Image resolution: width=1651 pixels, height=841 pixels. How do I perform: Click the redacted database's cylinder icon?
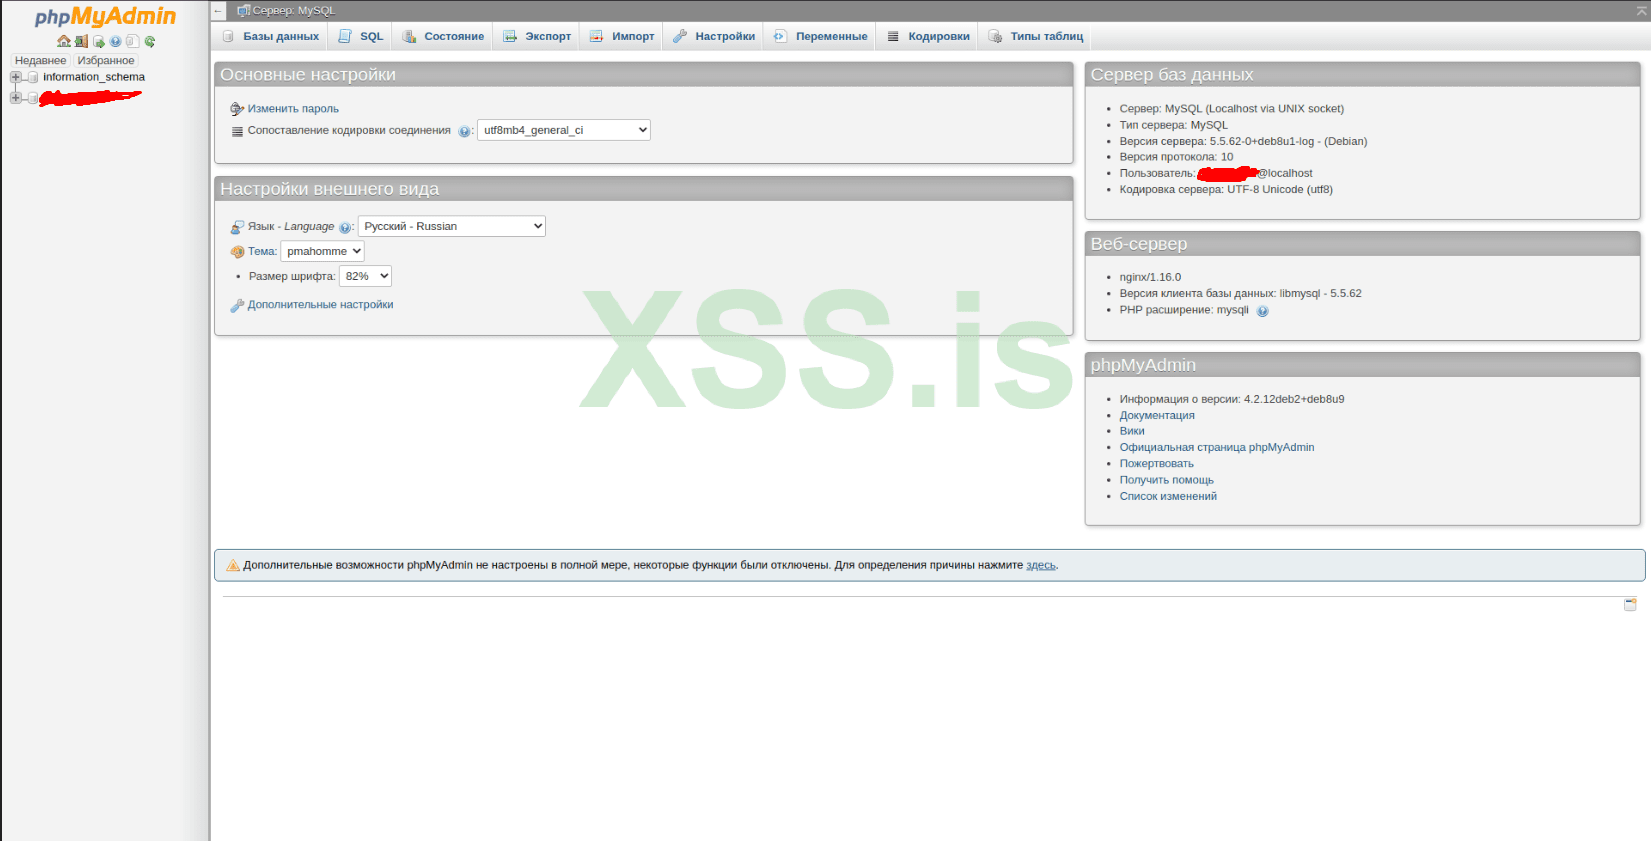click(x=33, y=98)
